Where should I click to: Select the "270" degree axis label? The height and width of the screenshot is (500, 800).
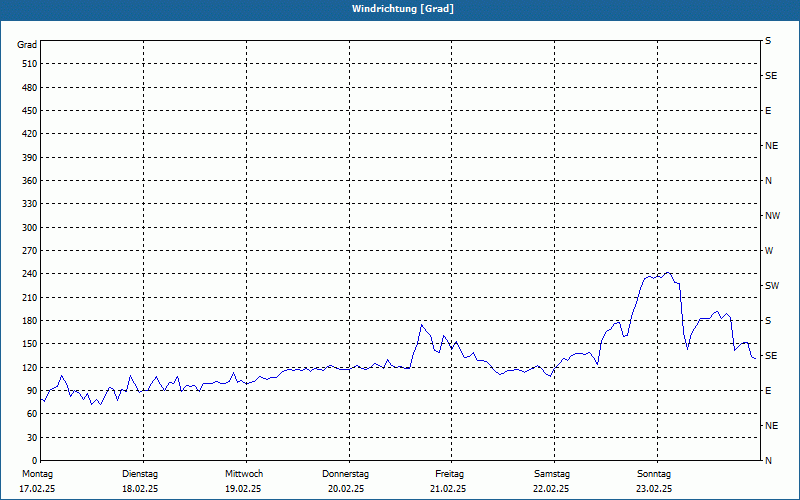click(x=30, y=251)
